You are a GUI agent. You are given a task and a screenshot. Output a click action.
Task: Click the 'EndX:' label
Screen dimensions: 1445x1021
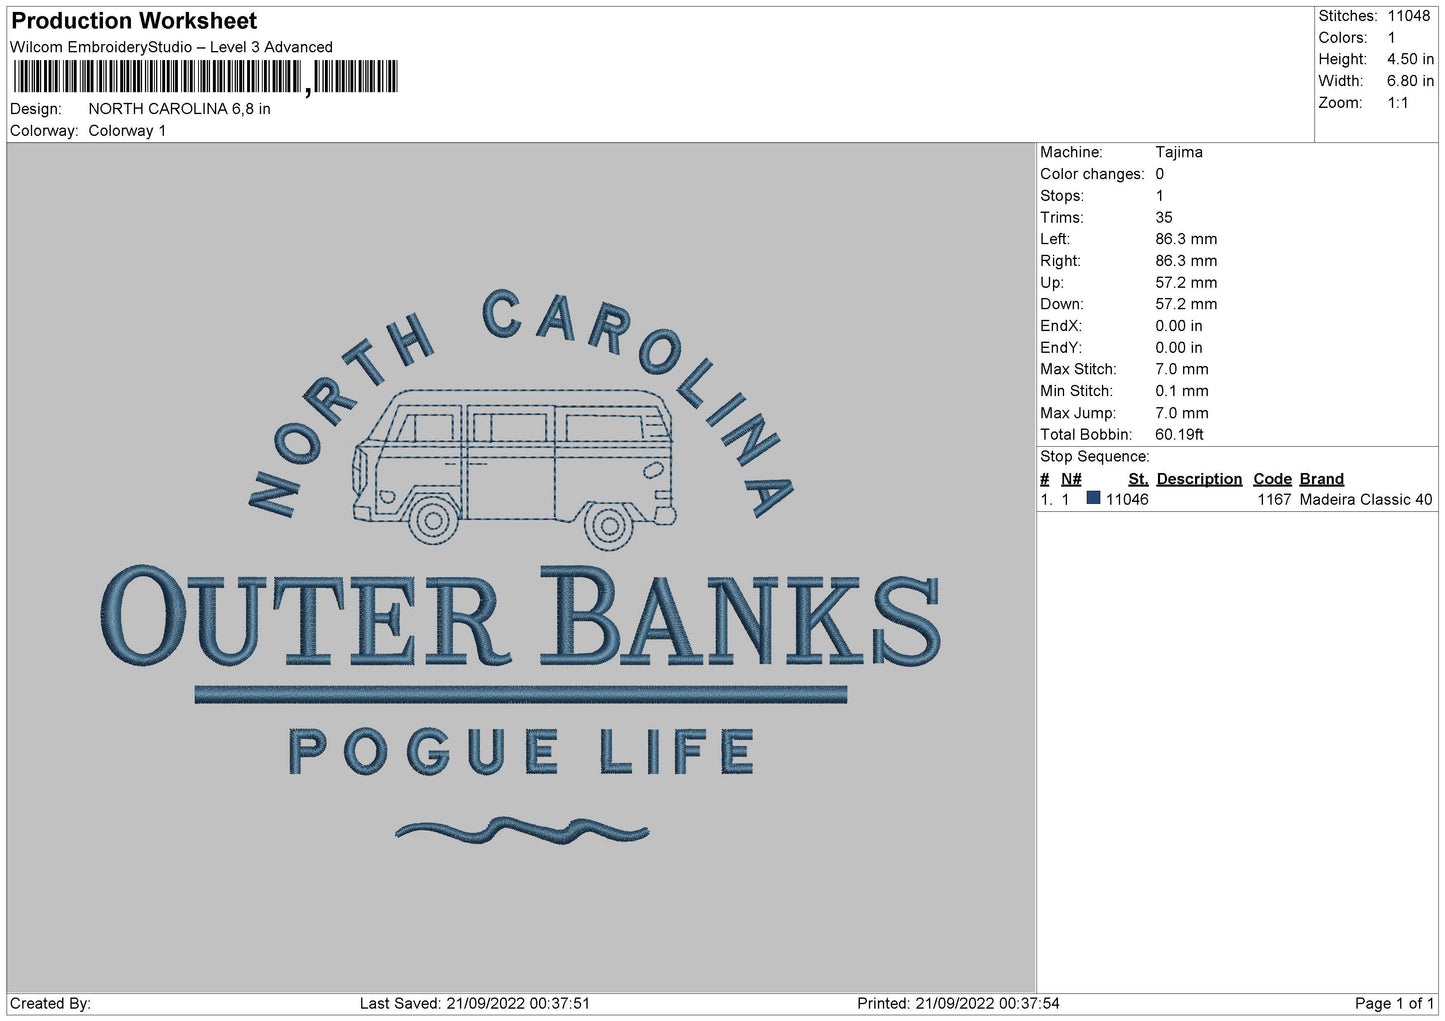pos(1061,326)
